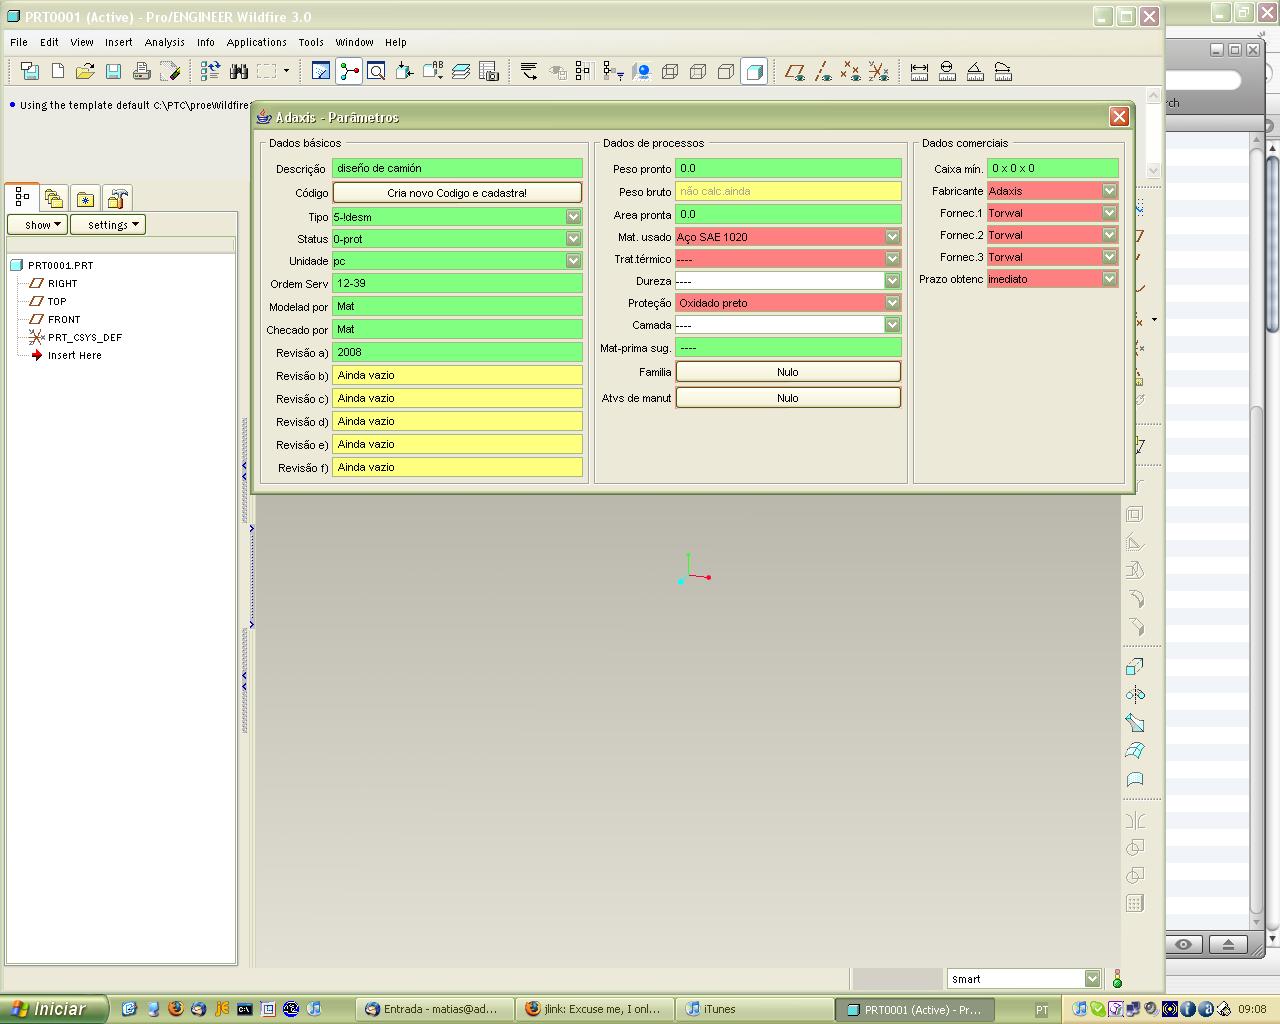This screenshot has width=1280, height=1024.
Task: Open the Unidade dropdown
Action: (x=573, y=260)
